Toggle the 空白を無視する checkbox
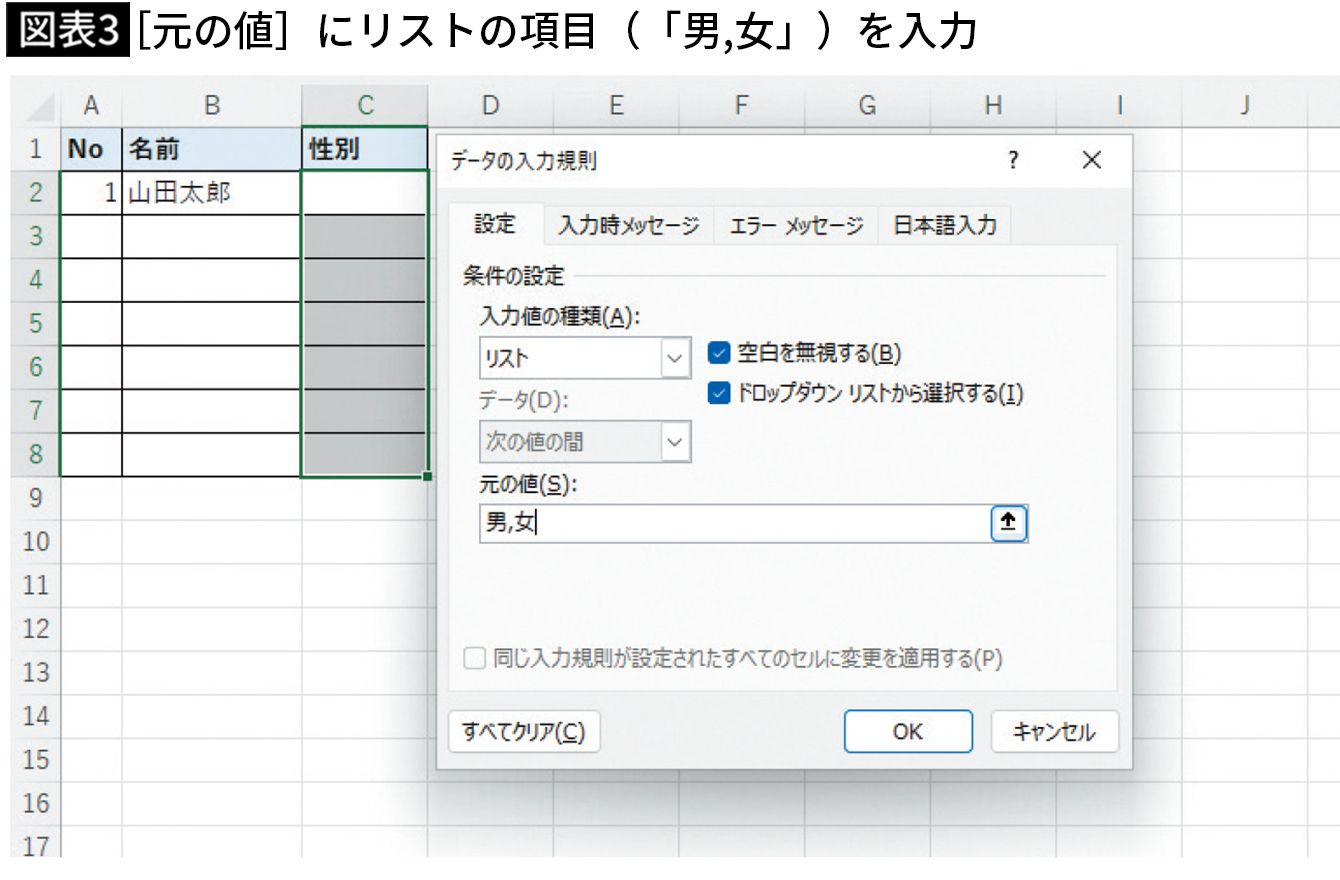 tap(719, 352)
